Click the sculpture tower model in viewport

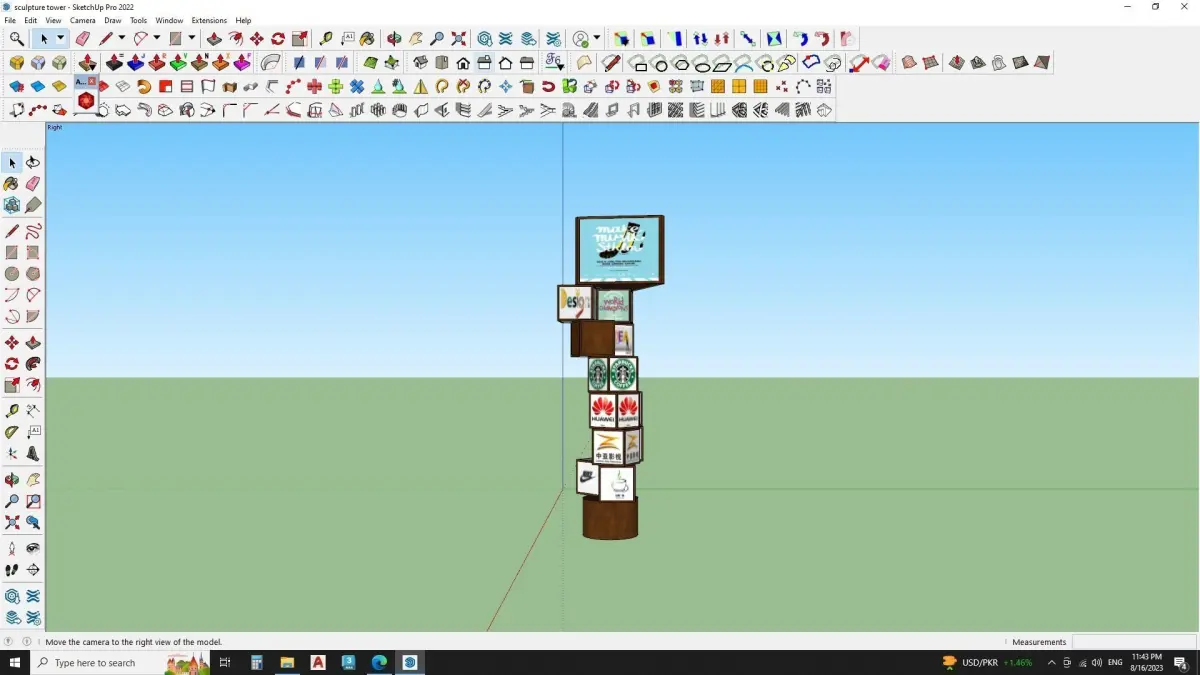[611, 378]
